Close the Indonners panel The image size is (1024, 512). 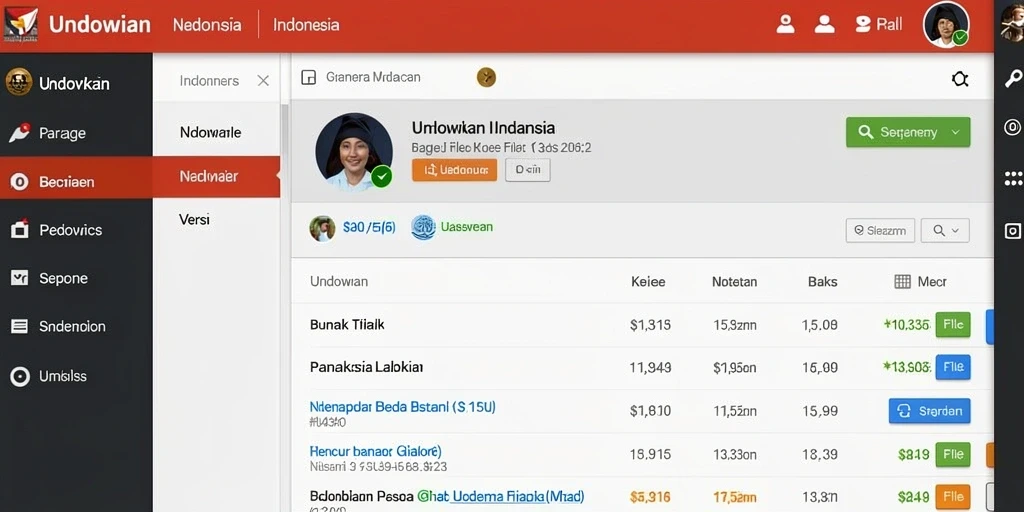point(263,81)
